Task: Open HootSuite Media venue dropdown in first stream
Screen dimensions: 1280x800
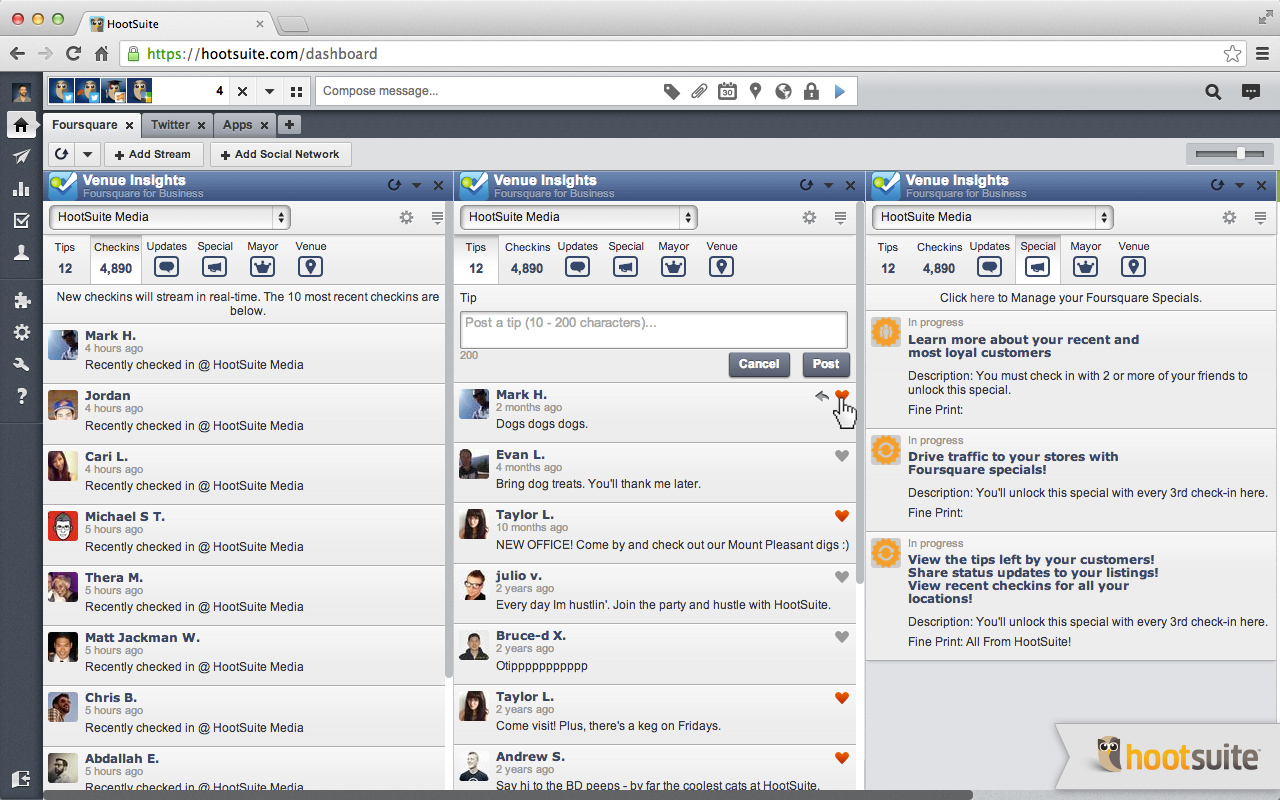Action: pyautogui.click(x=169, y=217)
